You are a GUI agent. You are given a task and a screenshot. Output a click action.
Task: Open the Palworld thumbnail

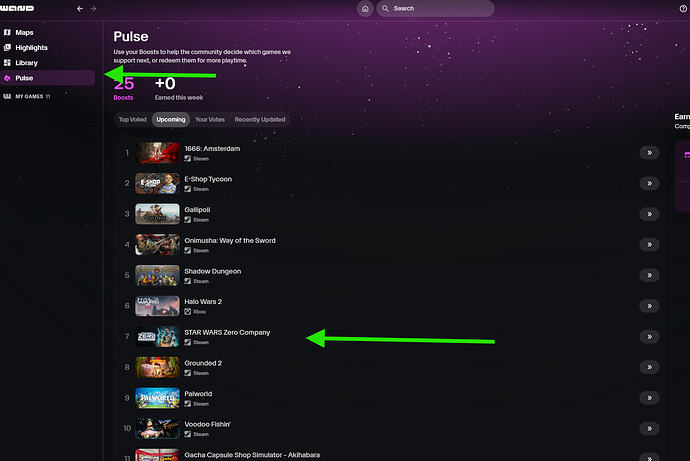pyautogui.click(x=158, y=398)
